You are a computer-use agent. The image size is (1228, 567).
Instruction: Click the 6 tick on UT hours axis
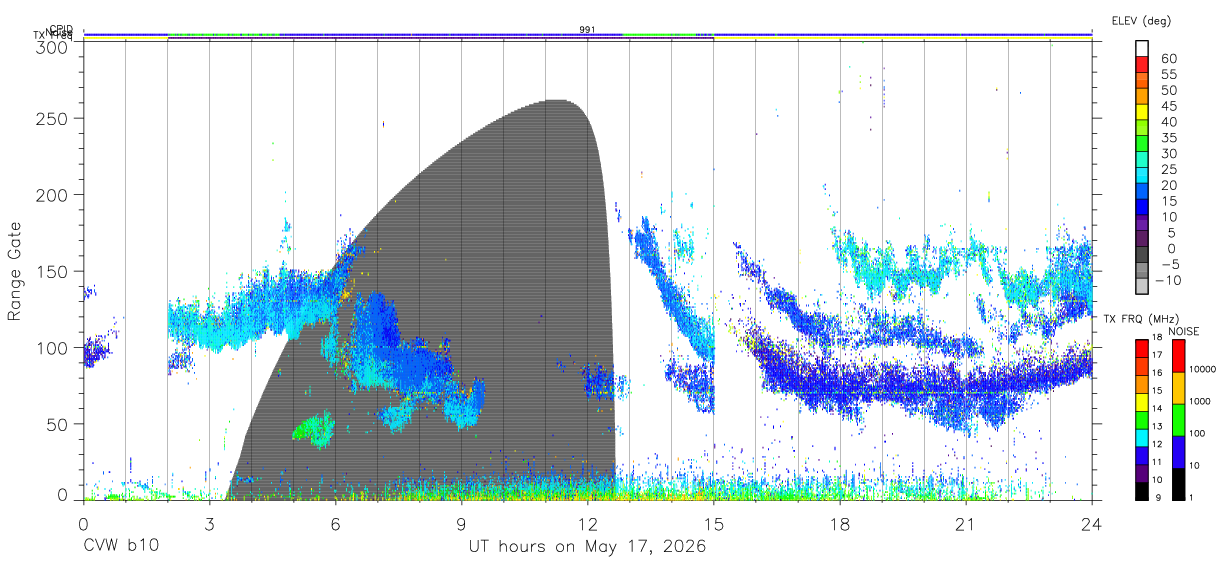(336, 524)
